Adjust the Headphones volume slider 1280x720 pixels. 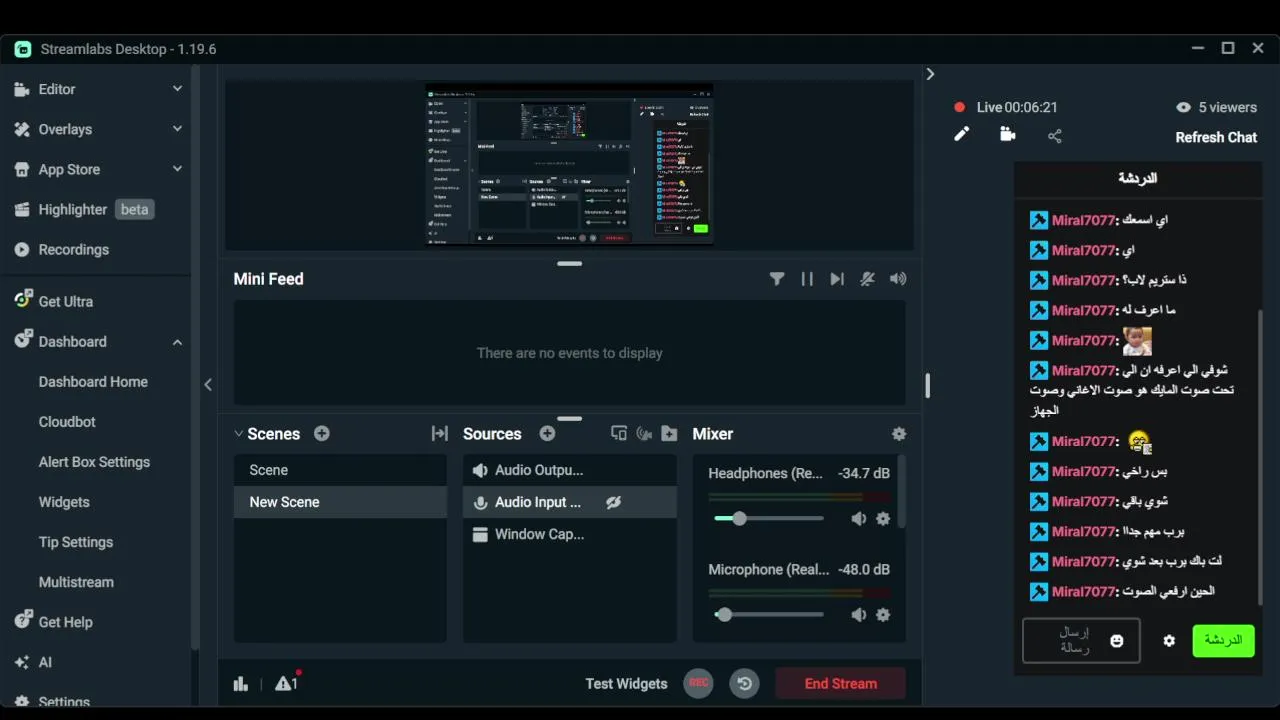click(769, 518)
